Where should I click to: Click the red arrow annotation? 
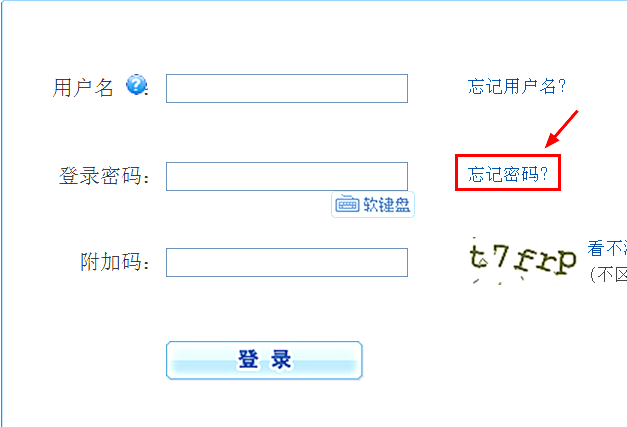[561, 129]
